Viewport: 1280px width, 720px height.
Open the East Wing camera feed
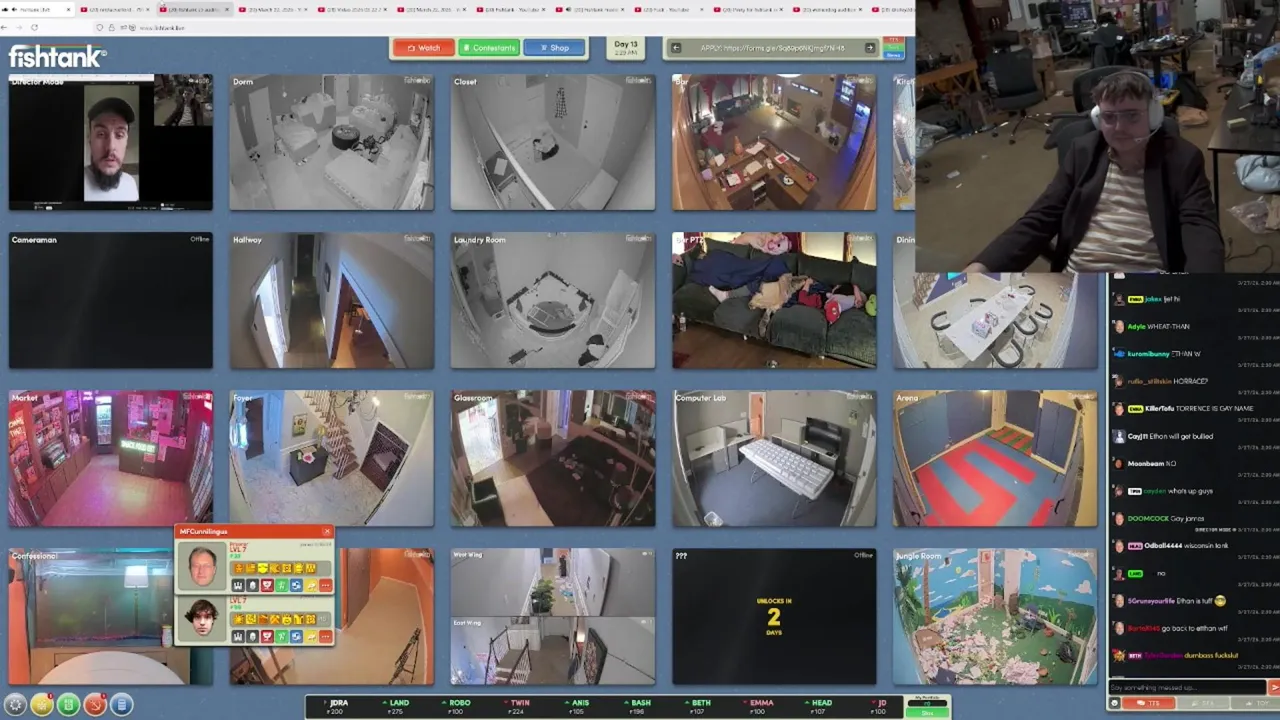point(552,651)
